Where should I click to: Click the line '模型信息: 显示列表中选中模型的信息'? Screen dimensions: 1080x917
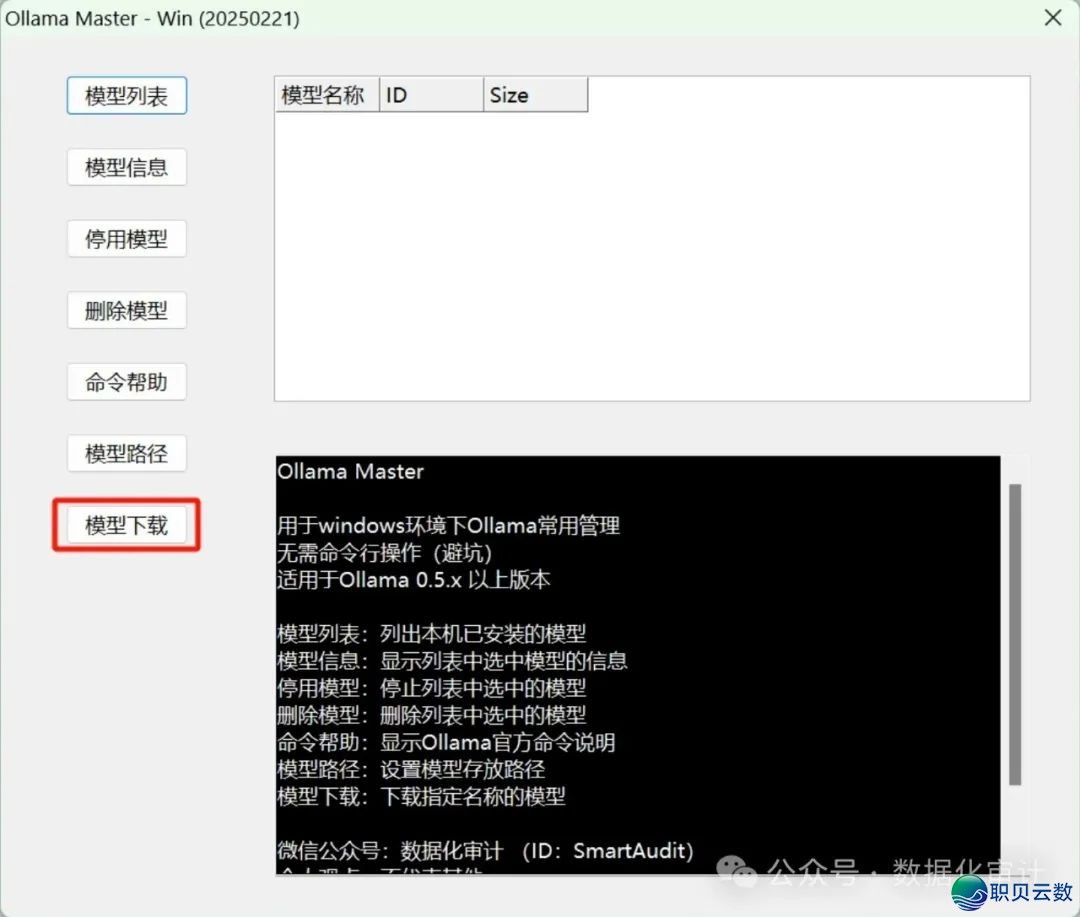tap(452, 661)
